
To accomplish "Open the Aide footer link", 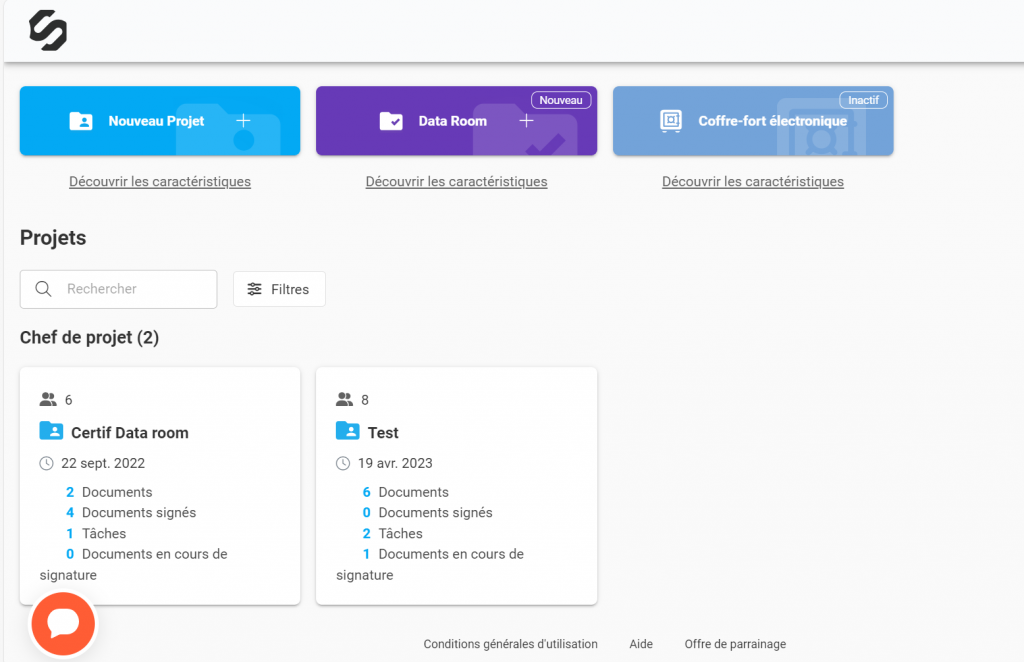I will click(x=641, y=644).
